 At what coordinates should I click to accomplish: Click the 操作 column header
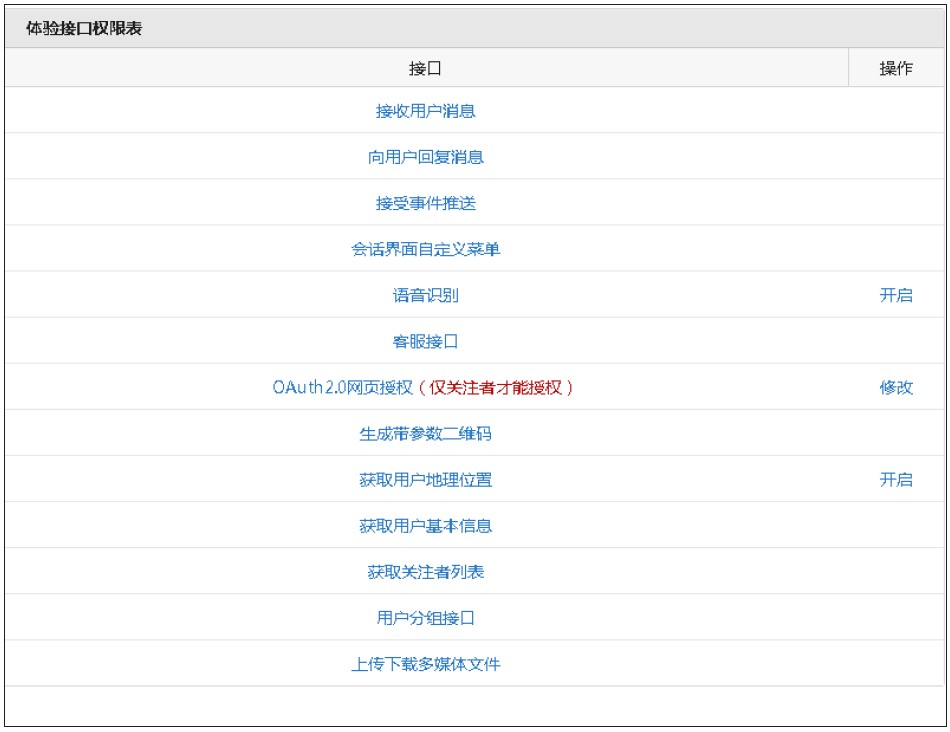coord(896,68)
